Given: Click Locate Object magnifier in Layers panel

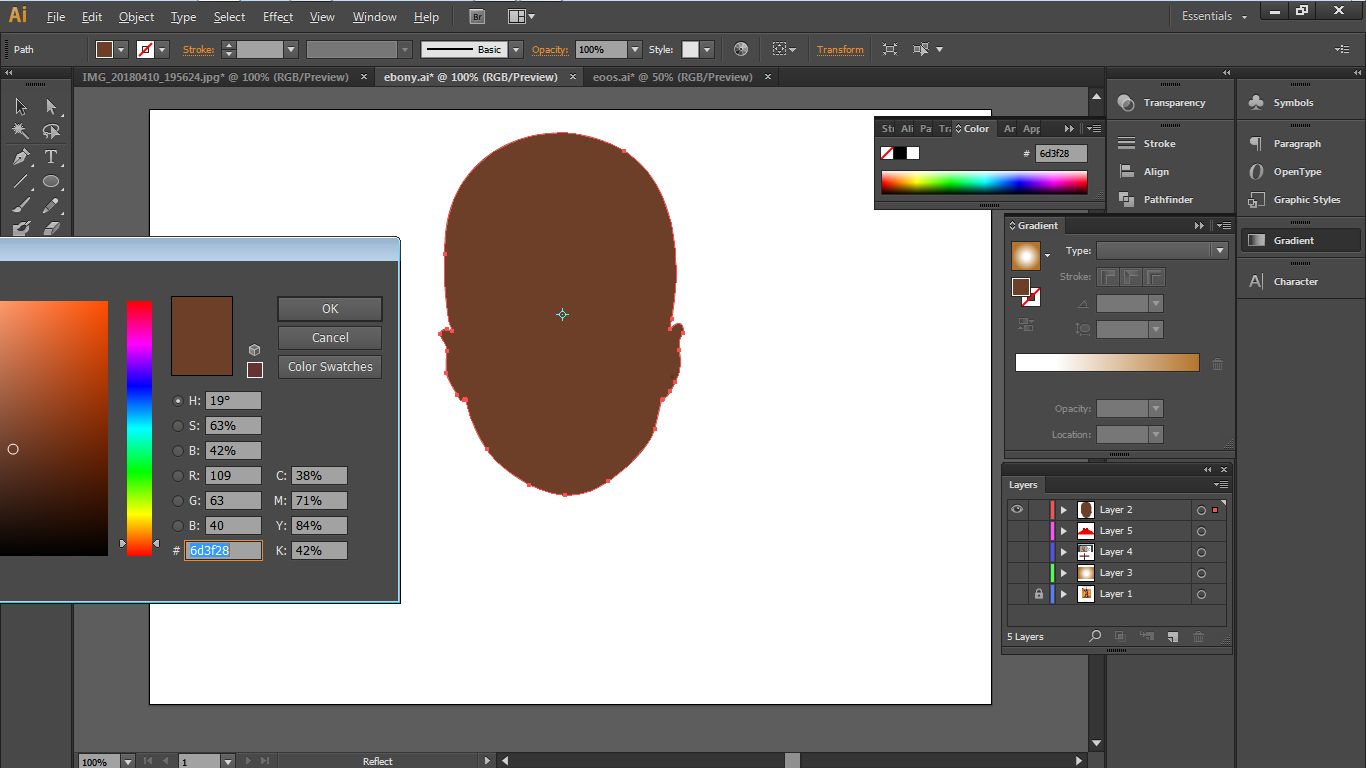Looking at the screenshot, I should pos(1095,636).
